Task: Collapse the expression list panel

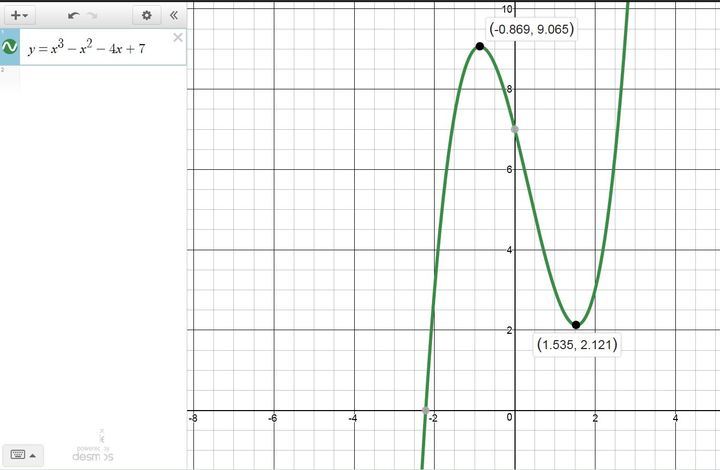Action: tap(174, 15)
